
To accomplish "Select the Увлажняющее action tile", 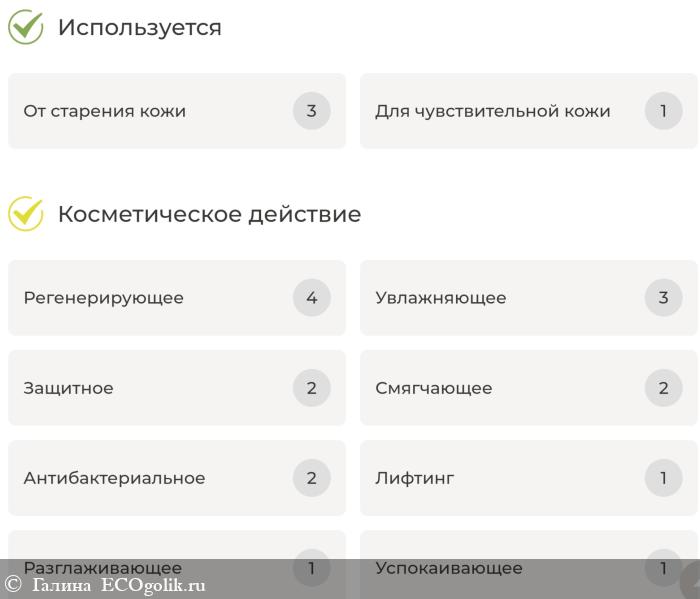I will [500, 298].
